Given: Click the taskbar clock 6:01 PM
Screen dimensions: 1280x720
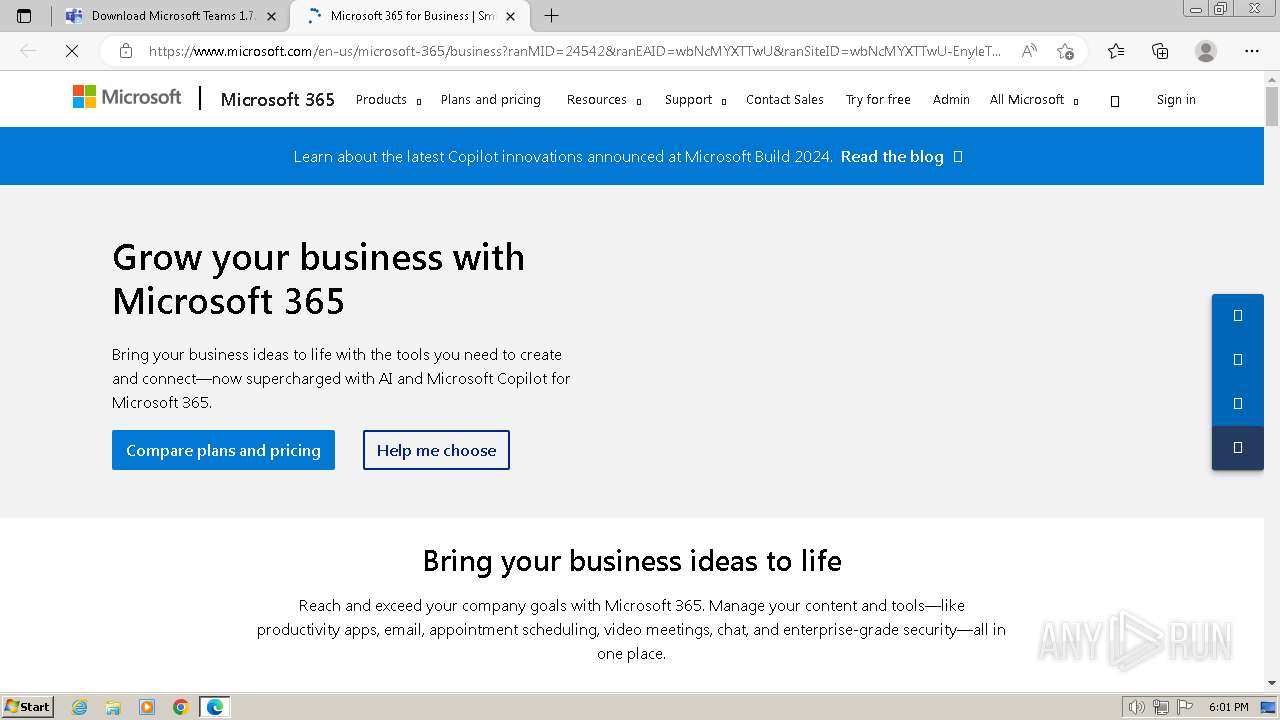Looking at the screenshot, I should [1228, 707].
